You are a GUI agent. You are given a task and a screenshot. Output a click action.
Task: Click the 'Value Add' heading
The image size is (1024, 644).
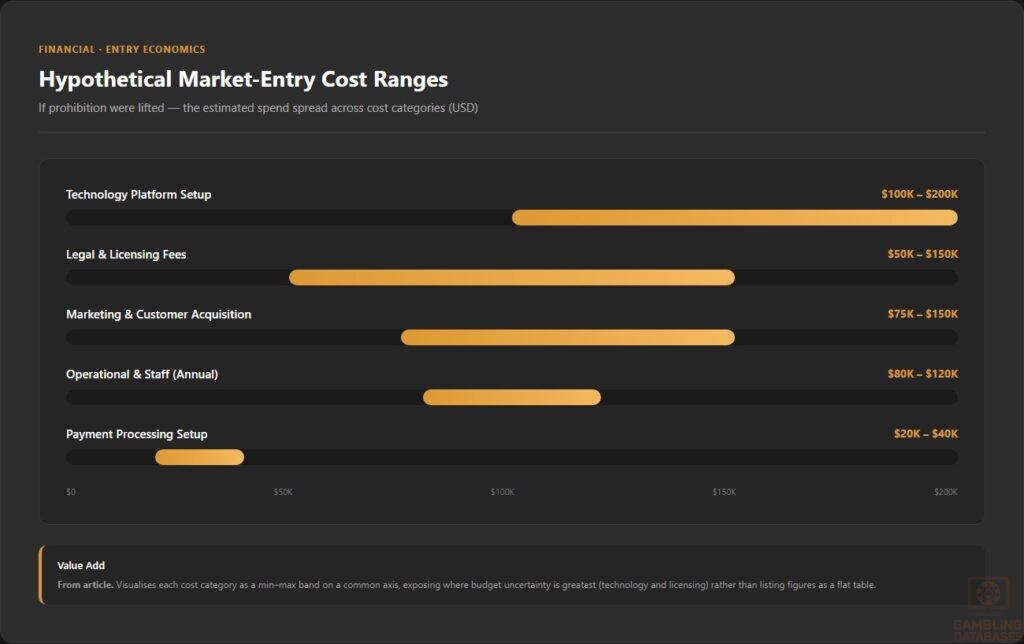(81, 566)
